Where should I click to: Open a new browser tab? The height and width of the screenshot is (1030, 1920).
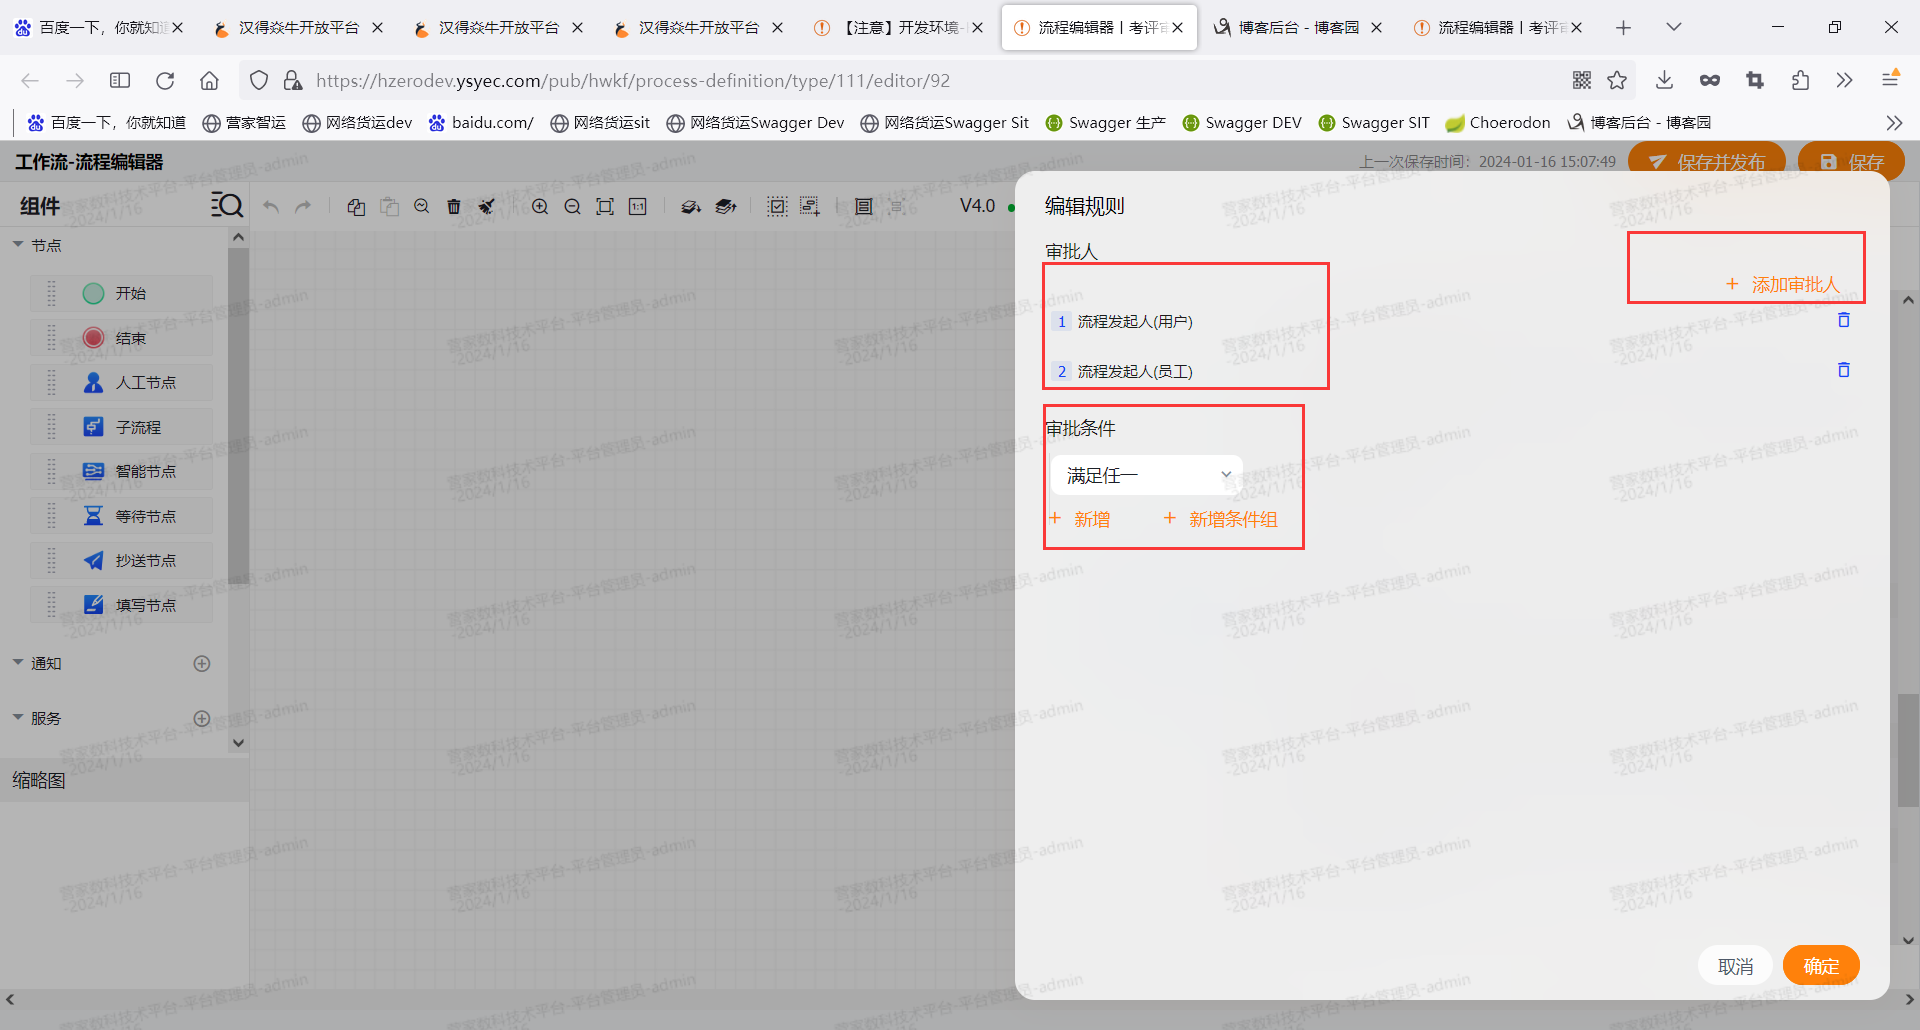(1624, 27)
